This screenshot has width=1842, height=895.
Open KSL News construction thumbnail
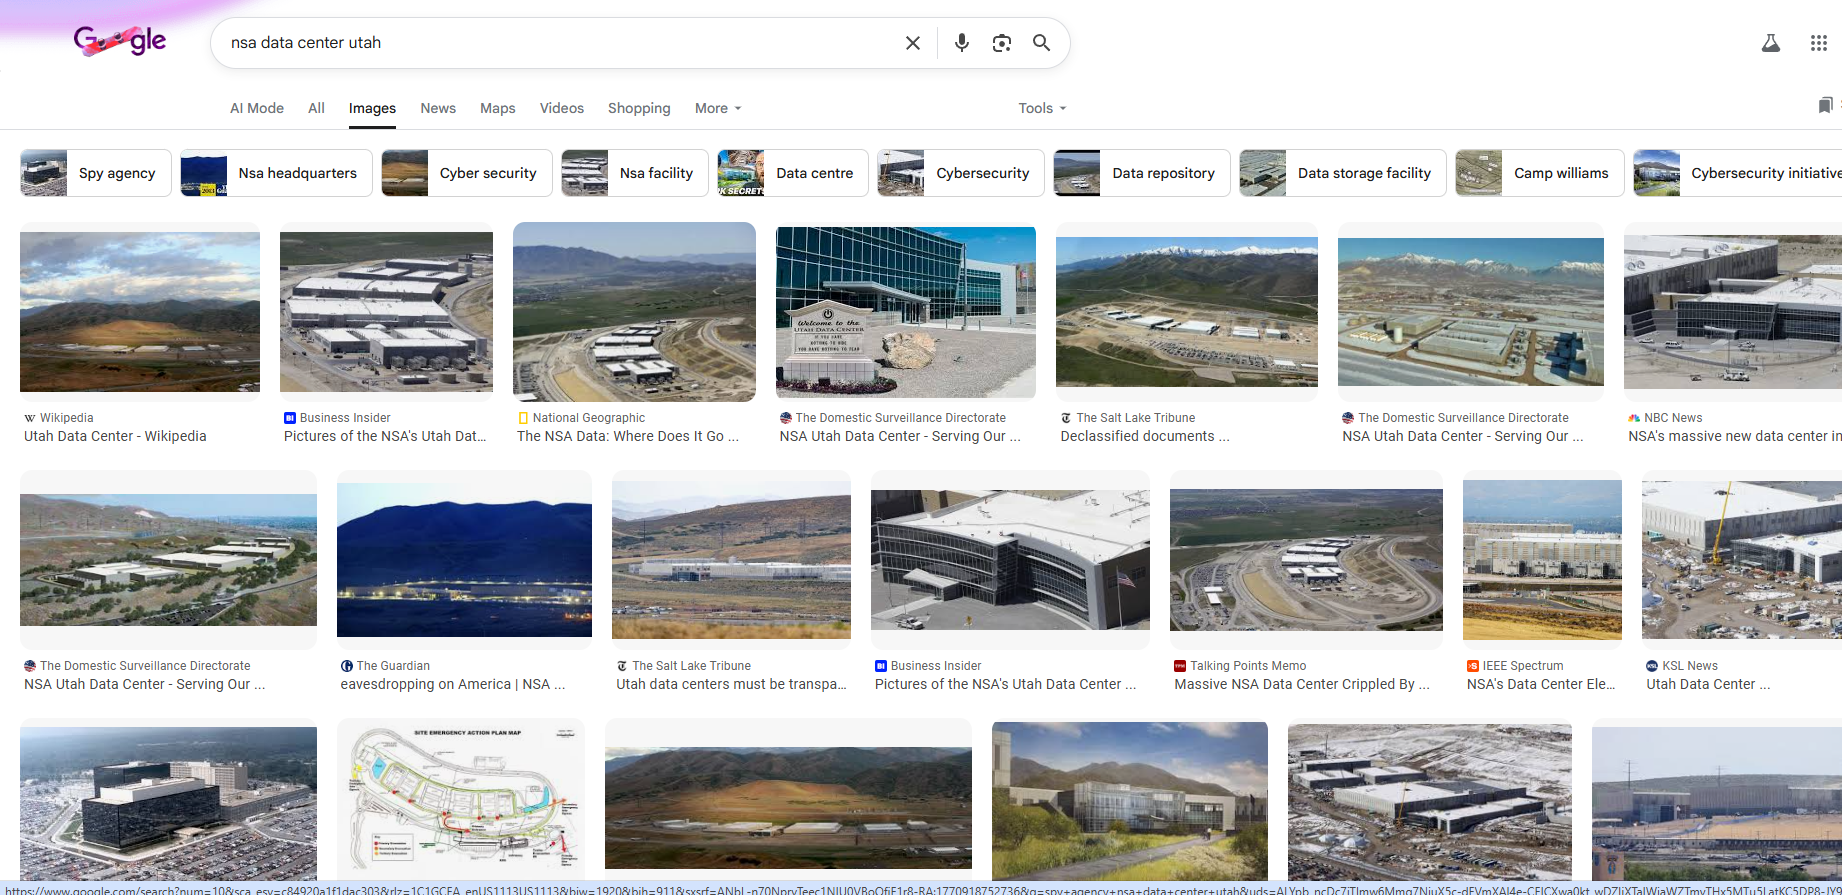(x=1742, y=560)
